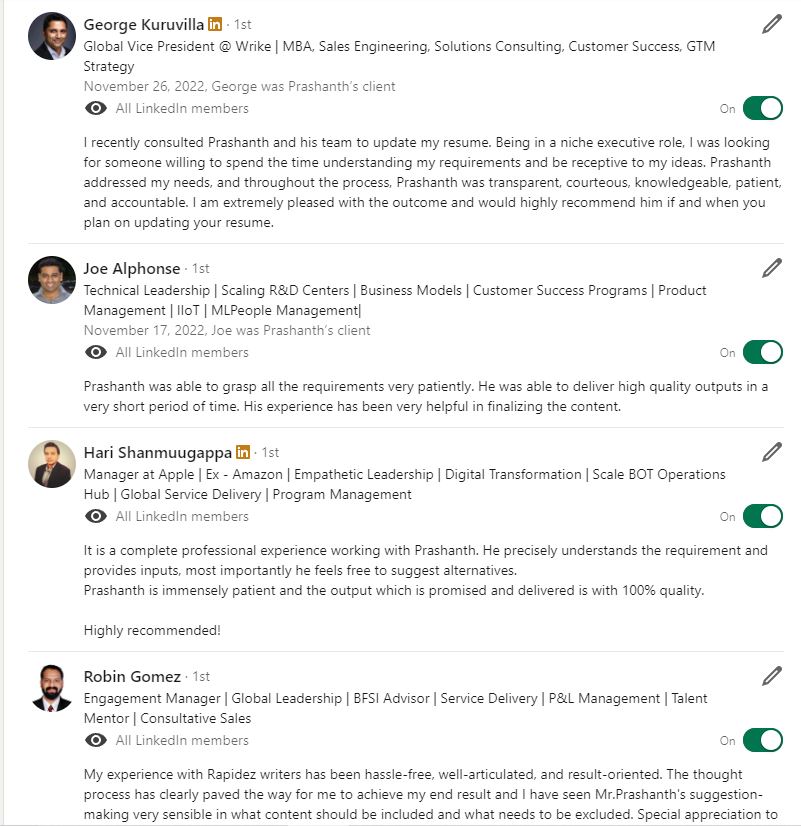
Task: Click eye icon under Hari Shanmuugappa's headline
Action: [x=96, y=516]
